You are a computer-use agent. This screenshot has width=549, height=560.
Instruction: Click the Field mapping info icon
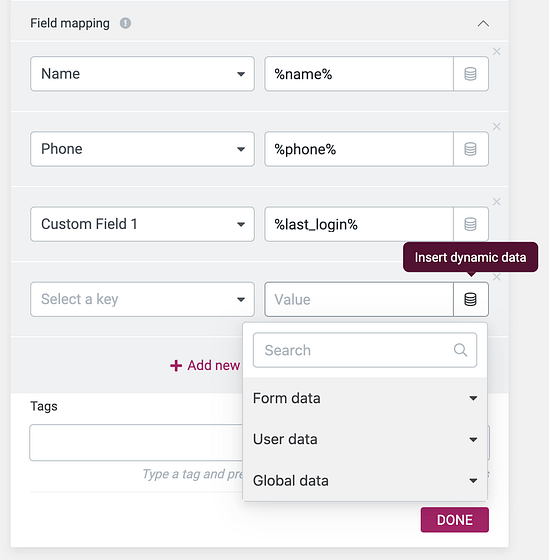[x=125, y=23]
